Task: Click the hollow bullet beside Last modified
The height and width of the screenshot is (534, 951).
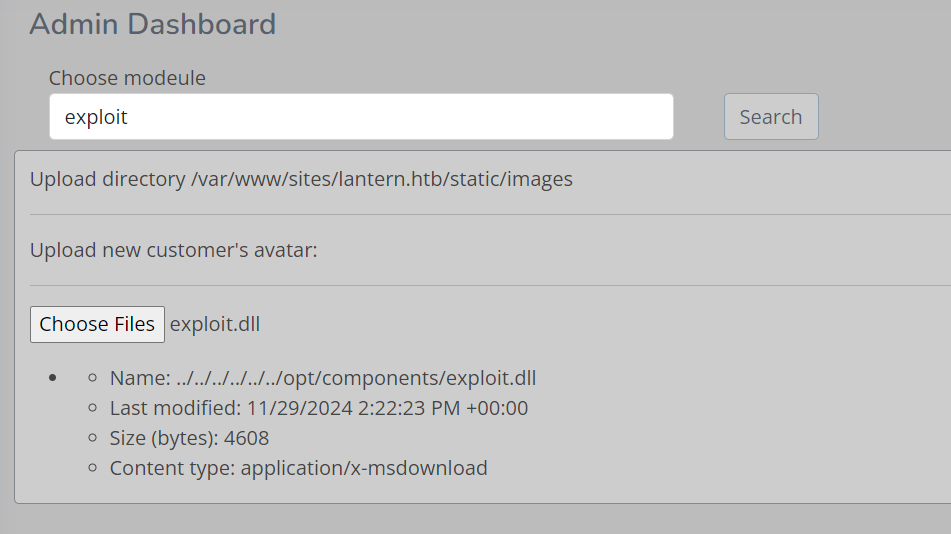Action: click(92, 408)
